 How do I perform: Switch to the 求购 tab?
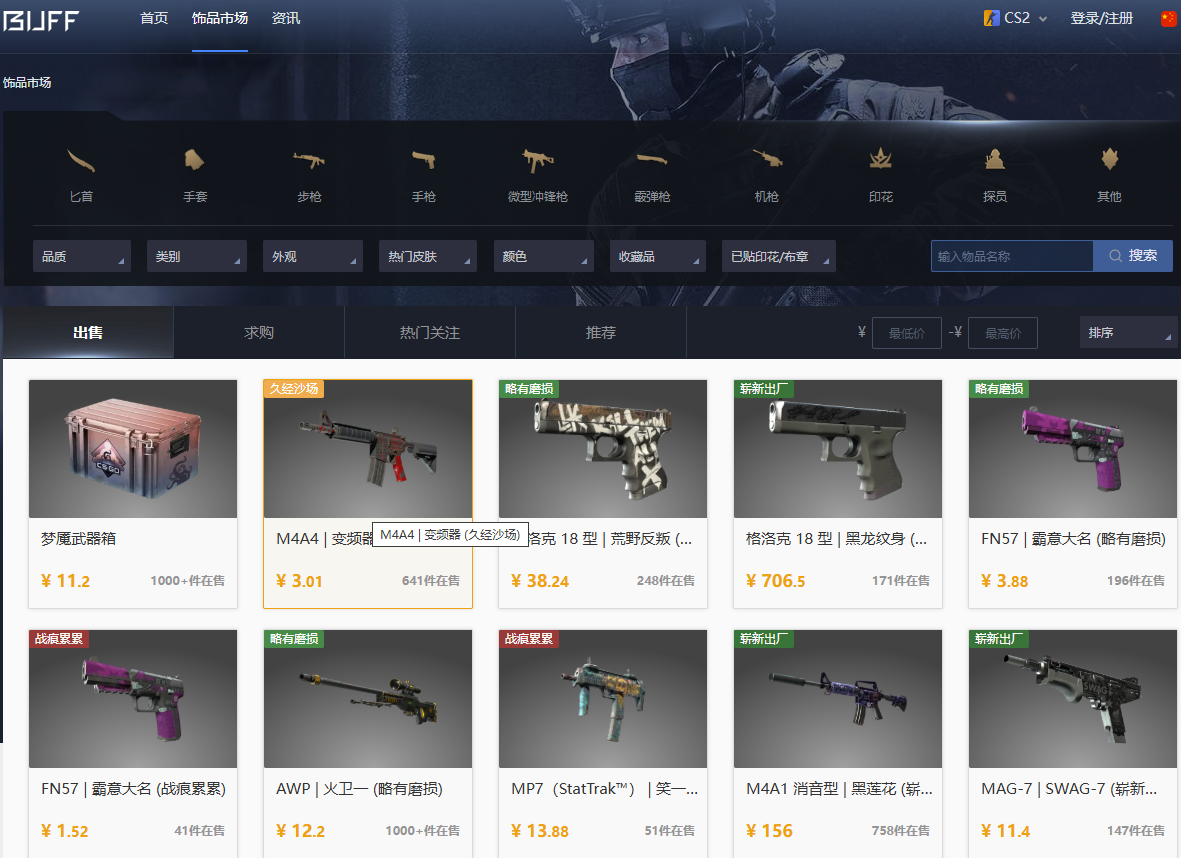(259, 332)
